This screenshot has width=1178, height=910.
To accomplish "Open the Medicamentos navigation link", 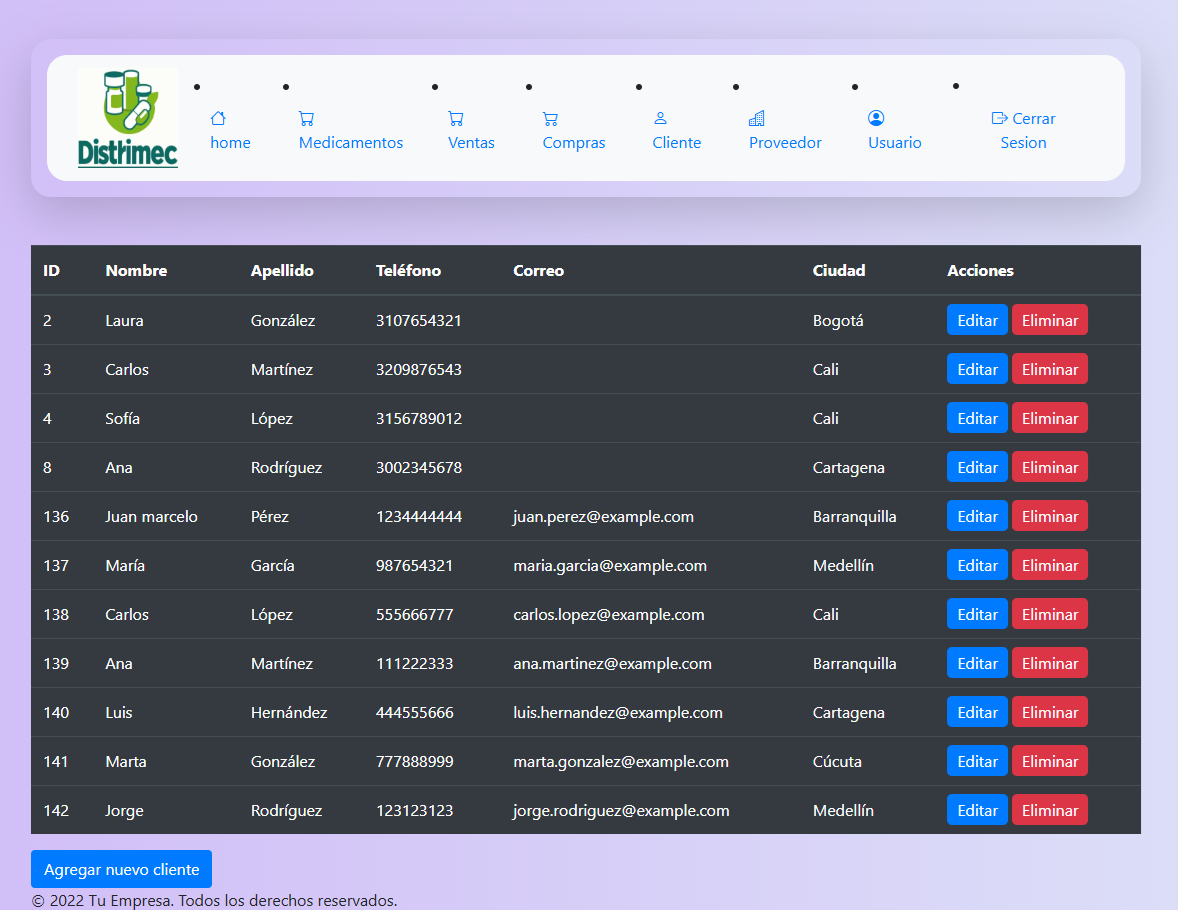I will 351,143.
